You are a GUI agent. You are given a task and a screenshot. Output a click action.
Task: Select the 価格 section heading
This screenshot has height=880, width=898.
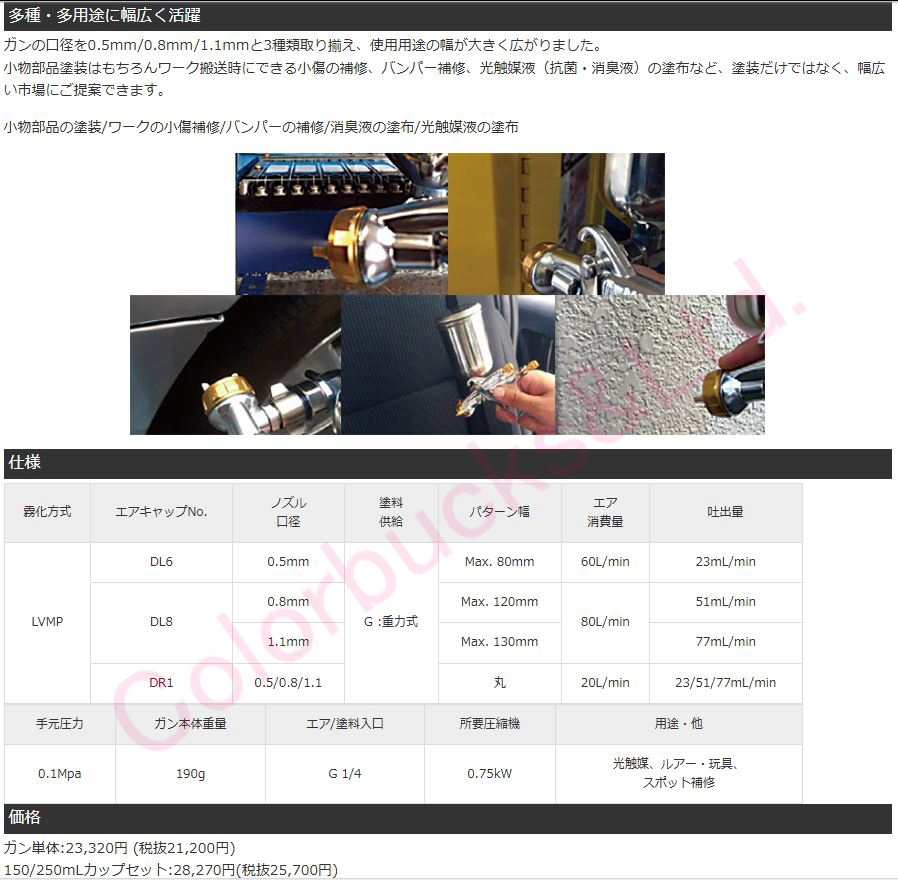click(448, 818)
